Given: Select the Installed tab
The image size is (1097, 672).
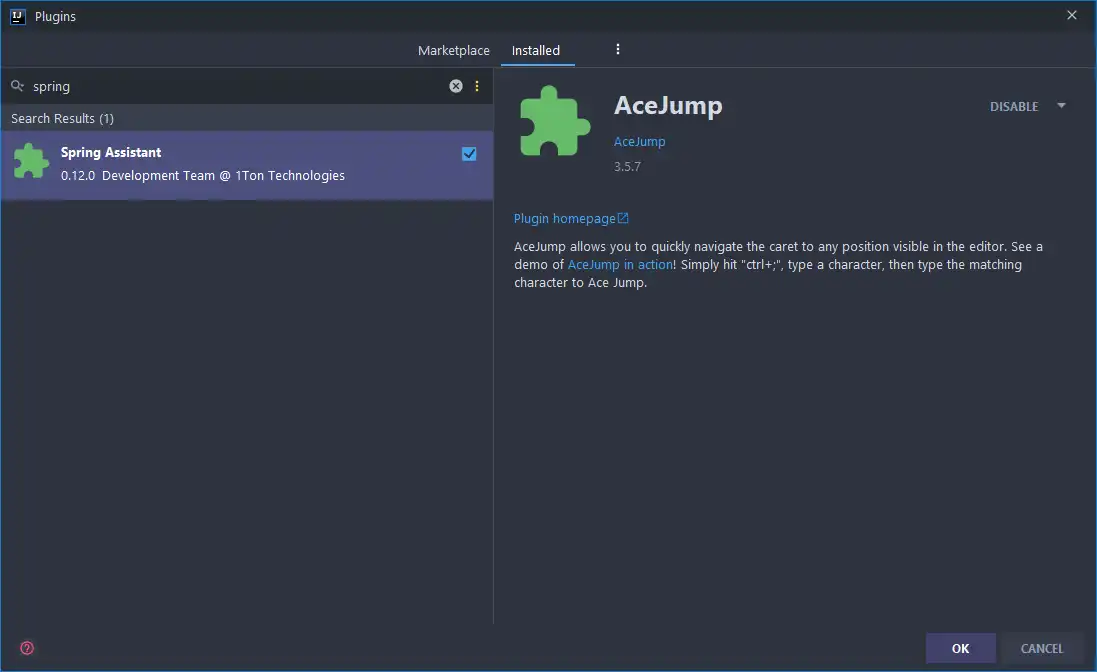Looking at the screenshot, I should (x=536, y=50).
